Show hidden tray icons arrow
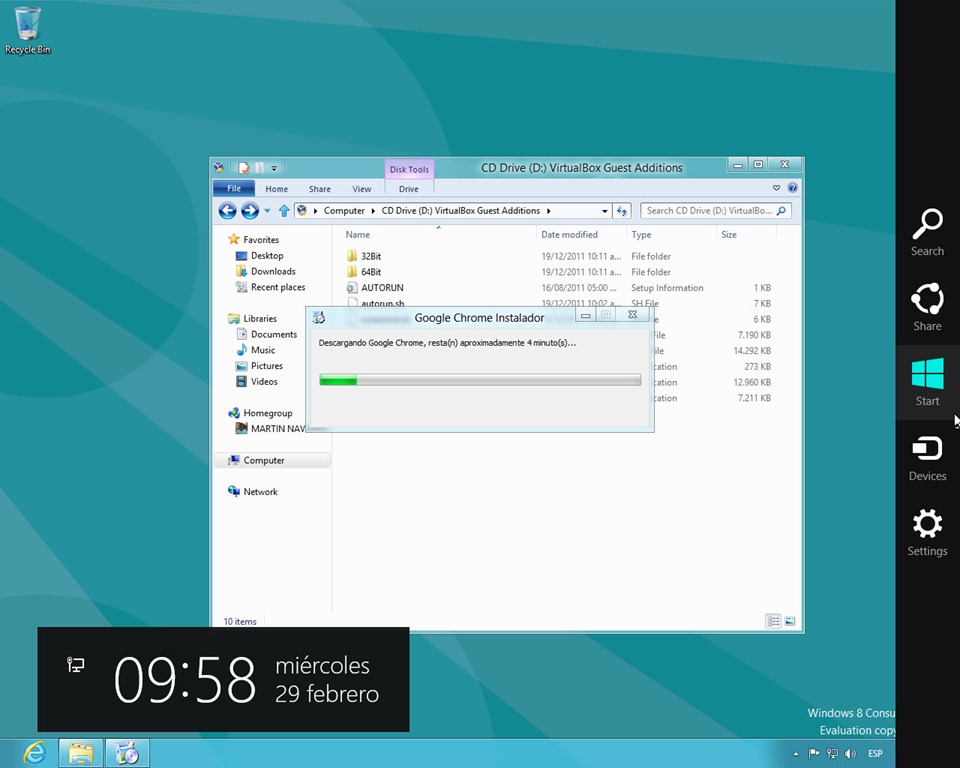The image size is (960, 768). 796,754
